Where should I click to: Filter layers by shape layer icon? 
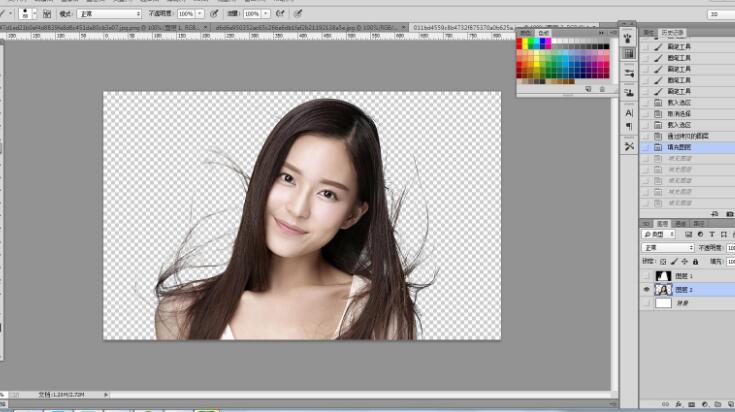pyautogui.click(x=723, y=234)
